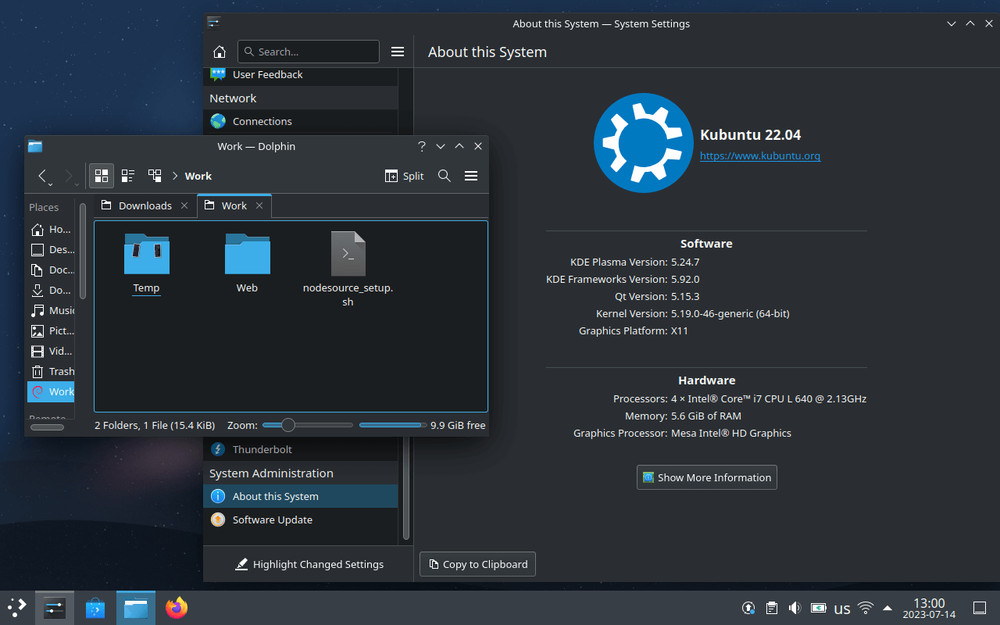1000x625 pixels.
Task: Select the Web folder
Action: (247, 263)
